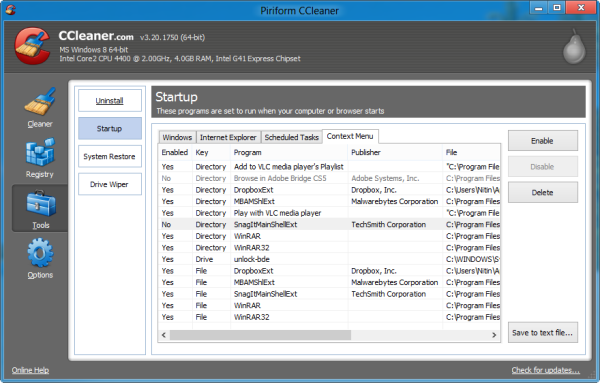The height and width of the screenshot is (383, 600).
Task: Select the File WinRAR entry
Action: 329,305
